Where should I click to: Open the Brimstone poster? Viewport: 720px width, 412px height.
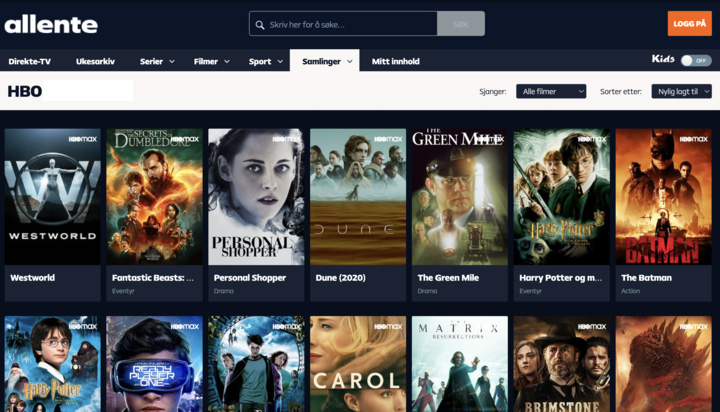coord(562,364)
